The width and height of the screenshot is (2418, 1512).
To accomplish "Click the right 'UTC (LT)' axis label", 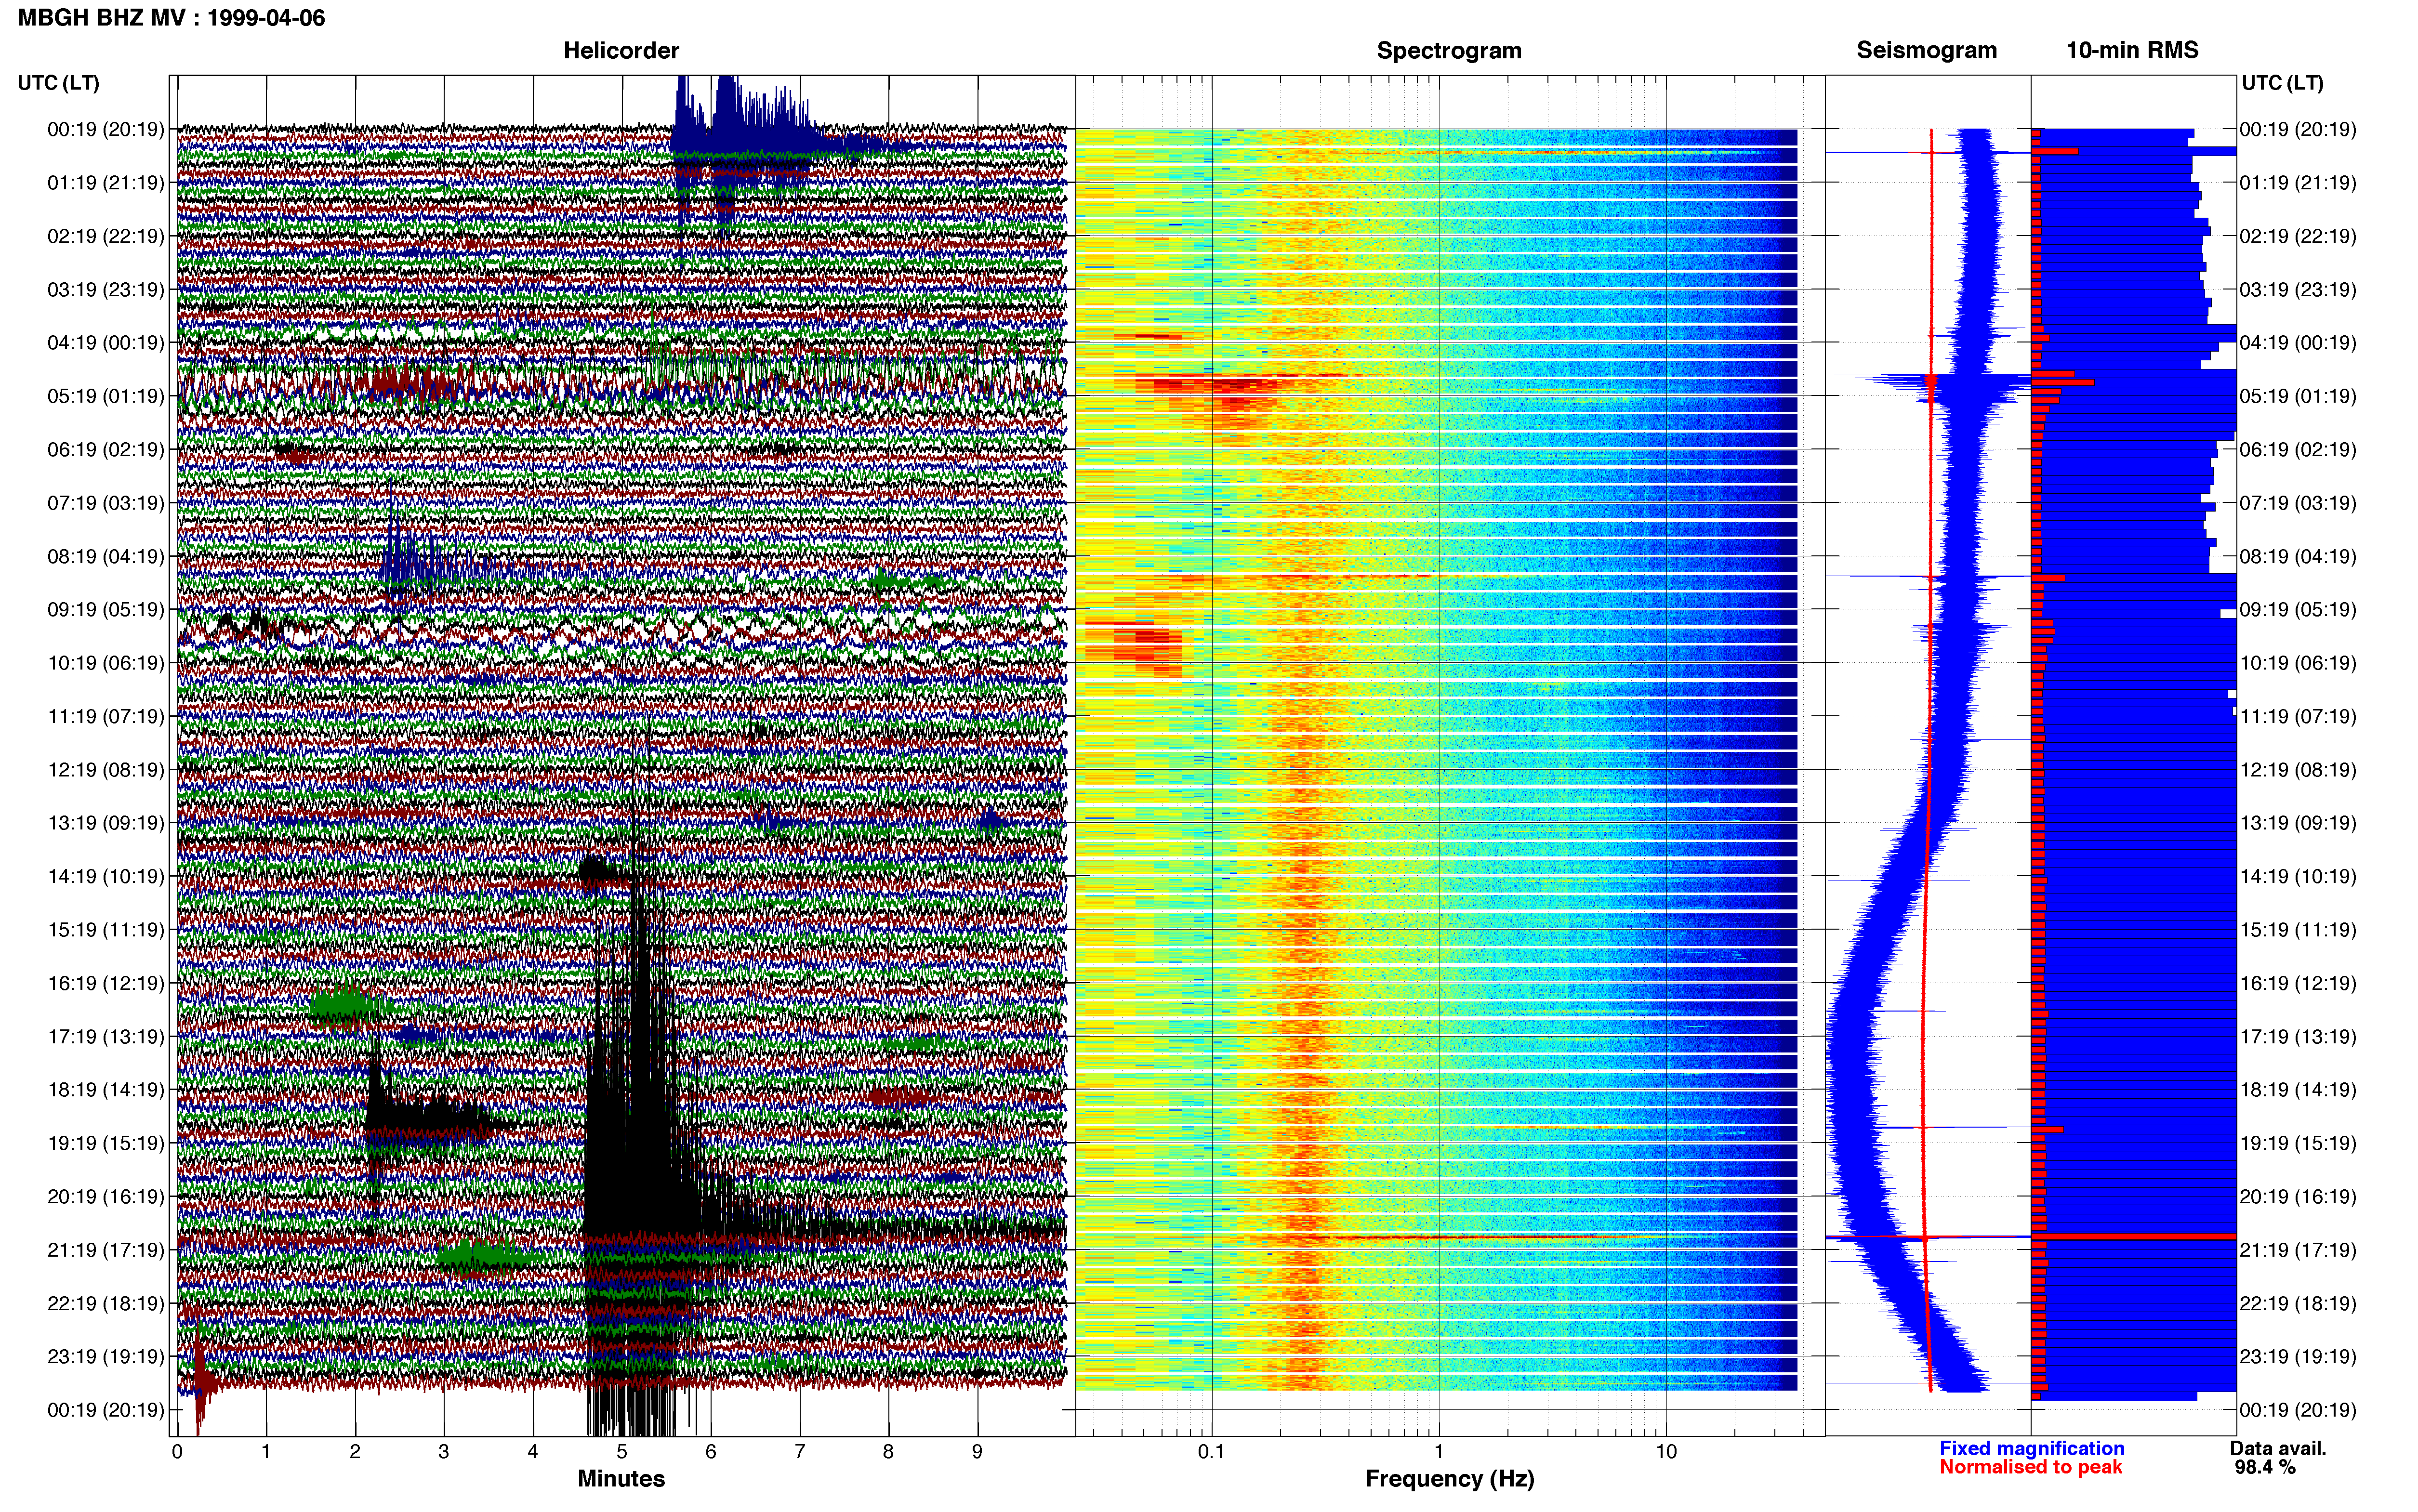I will click(x=2282, y=83).
